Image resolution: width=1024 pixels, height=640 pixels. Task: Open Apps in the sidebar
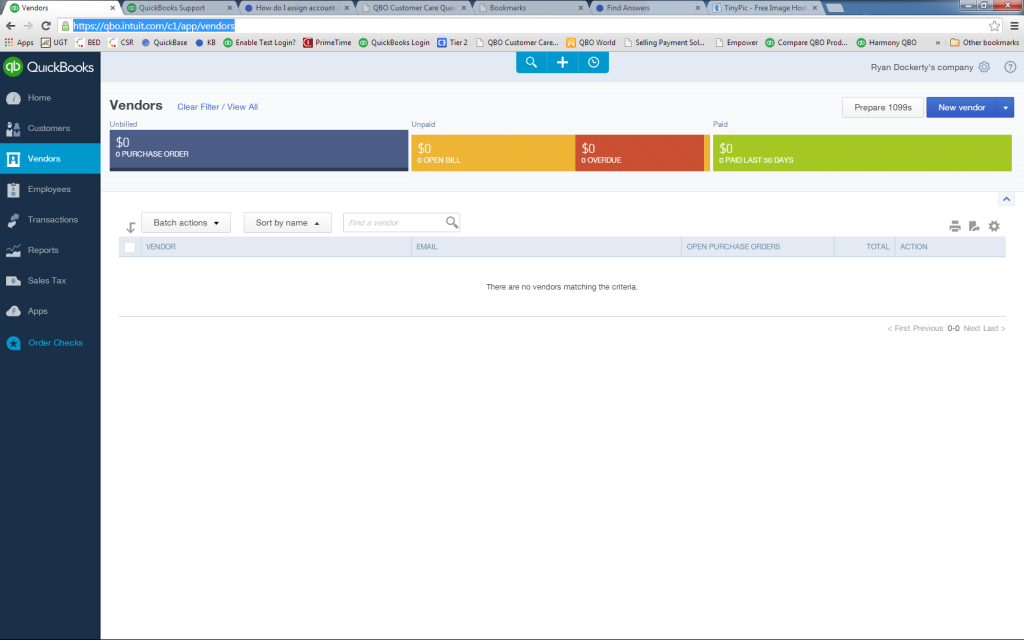point(50,312)
